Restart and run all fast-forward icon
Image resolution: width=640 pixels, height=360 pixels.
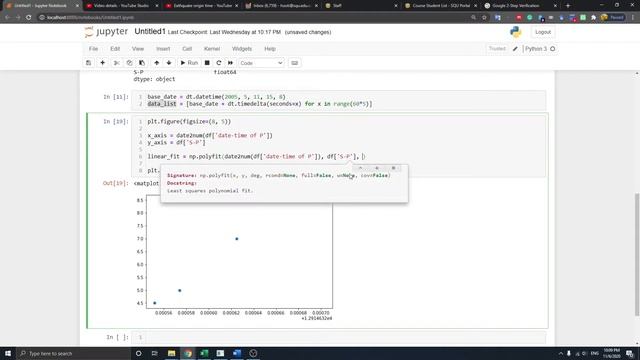(x=230, y=63)
